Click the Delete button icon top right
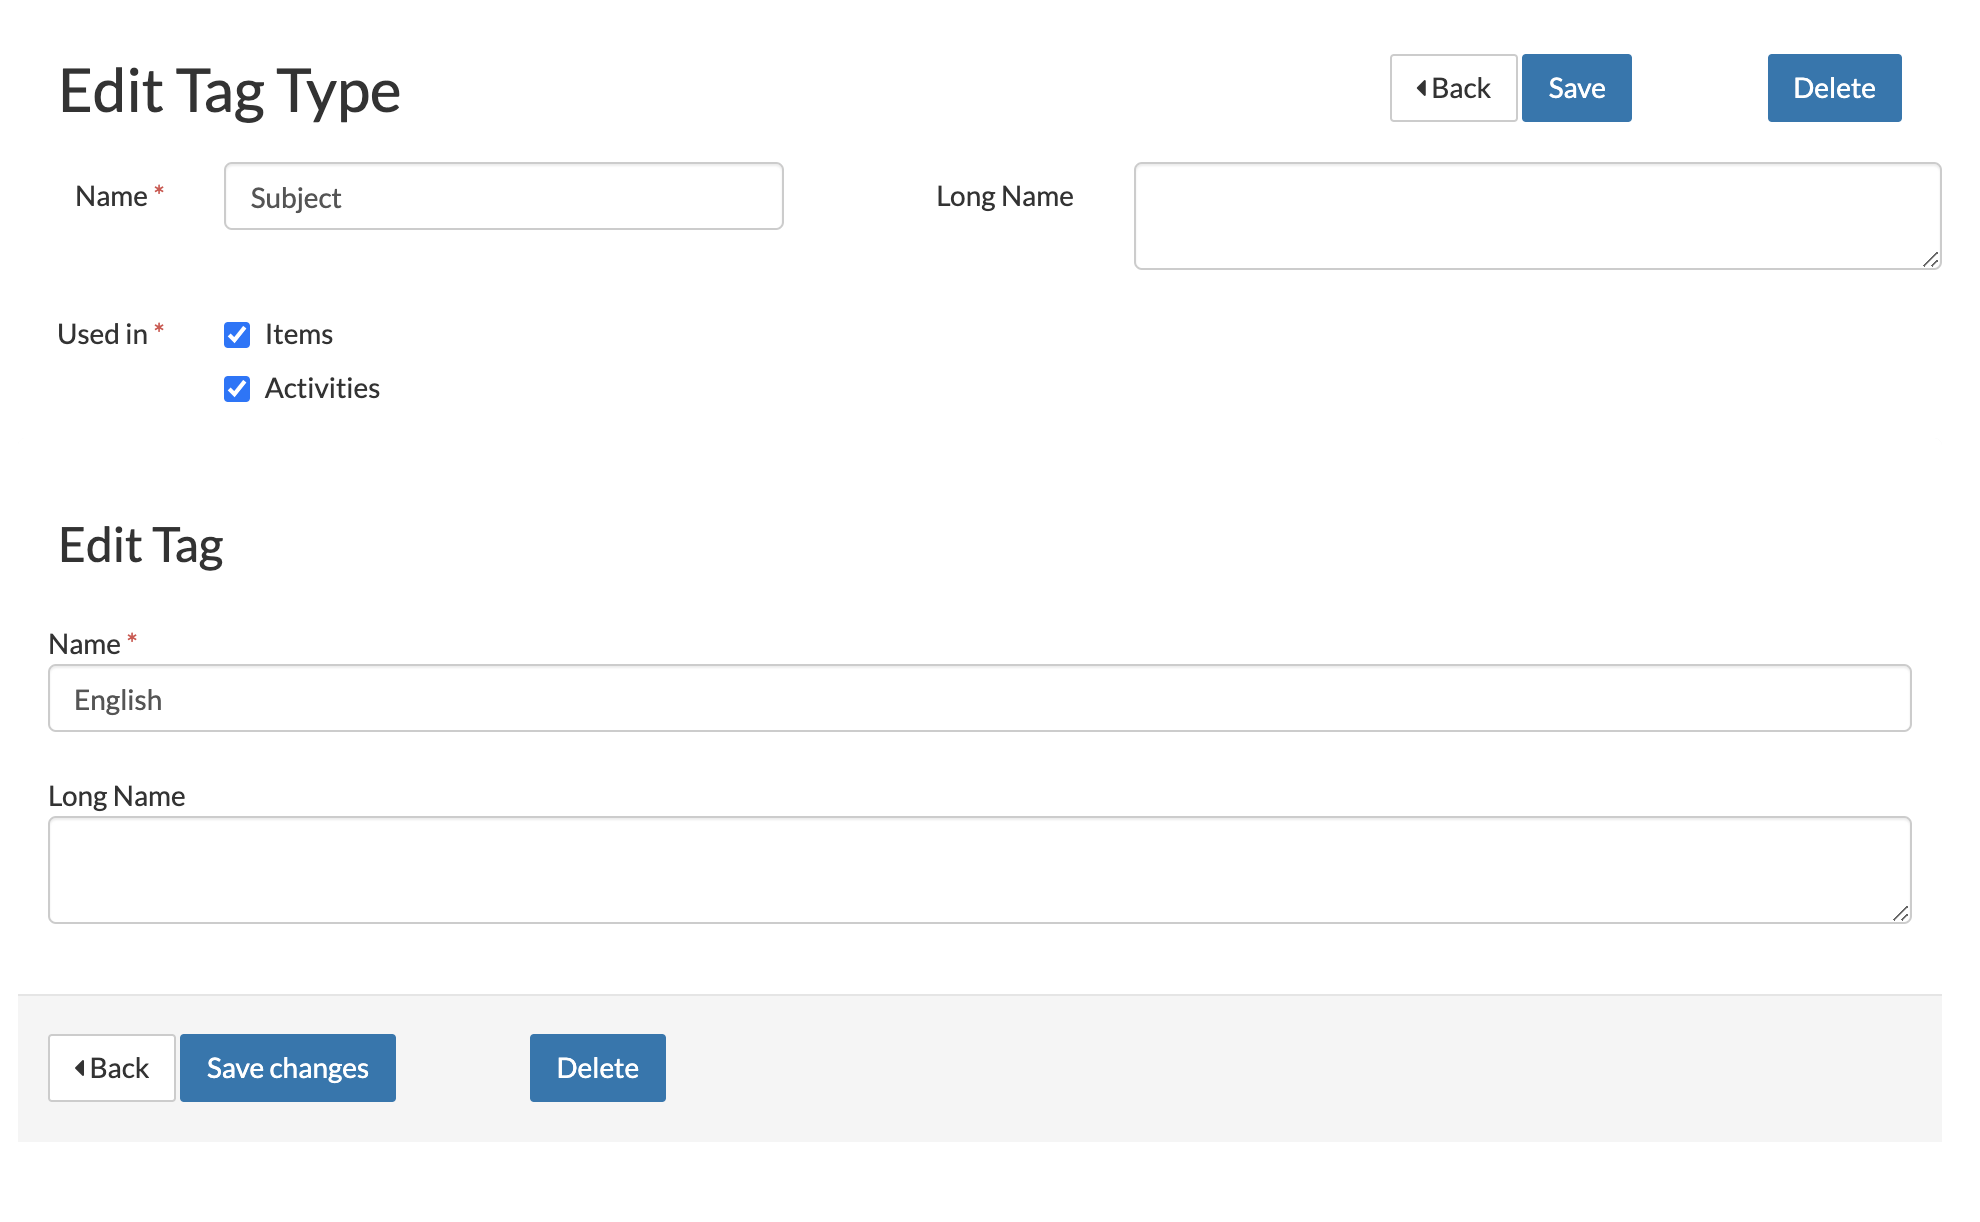 pos(1834,88)
